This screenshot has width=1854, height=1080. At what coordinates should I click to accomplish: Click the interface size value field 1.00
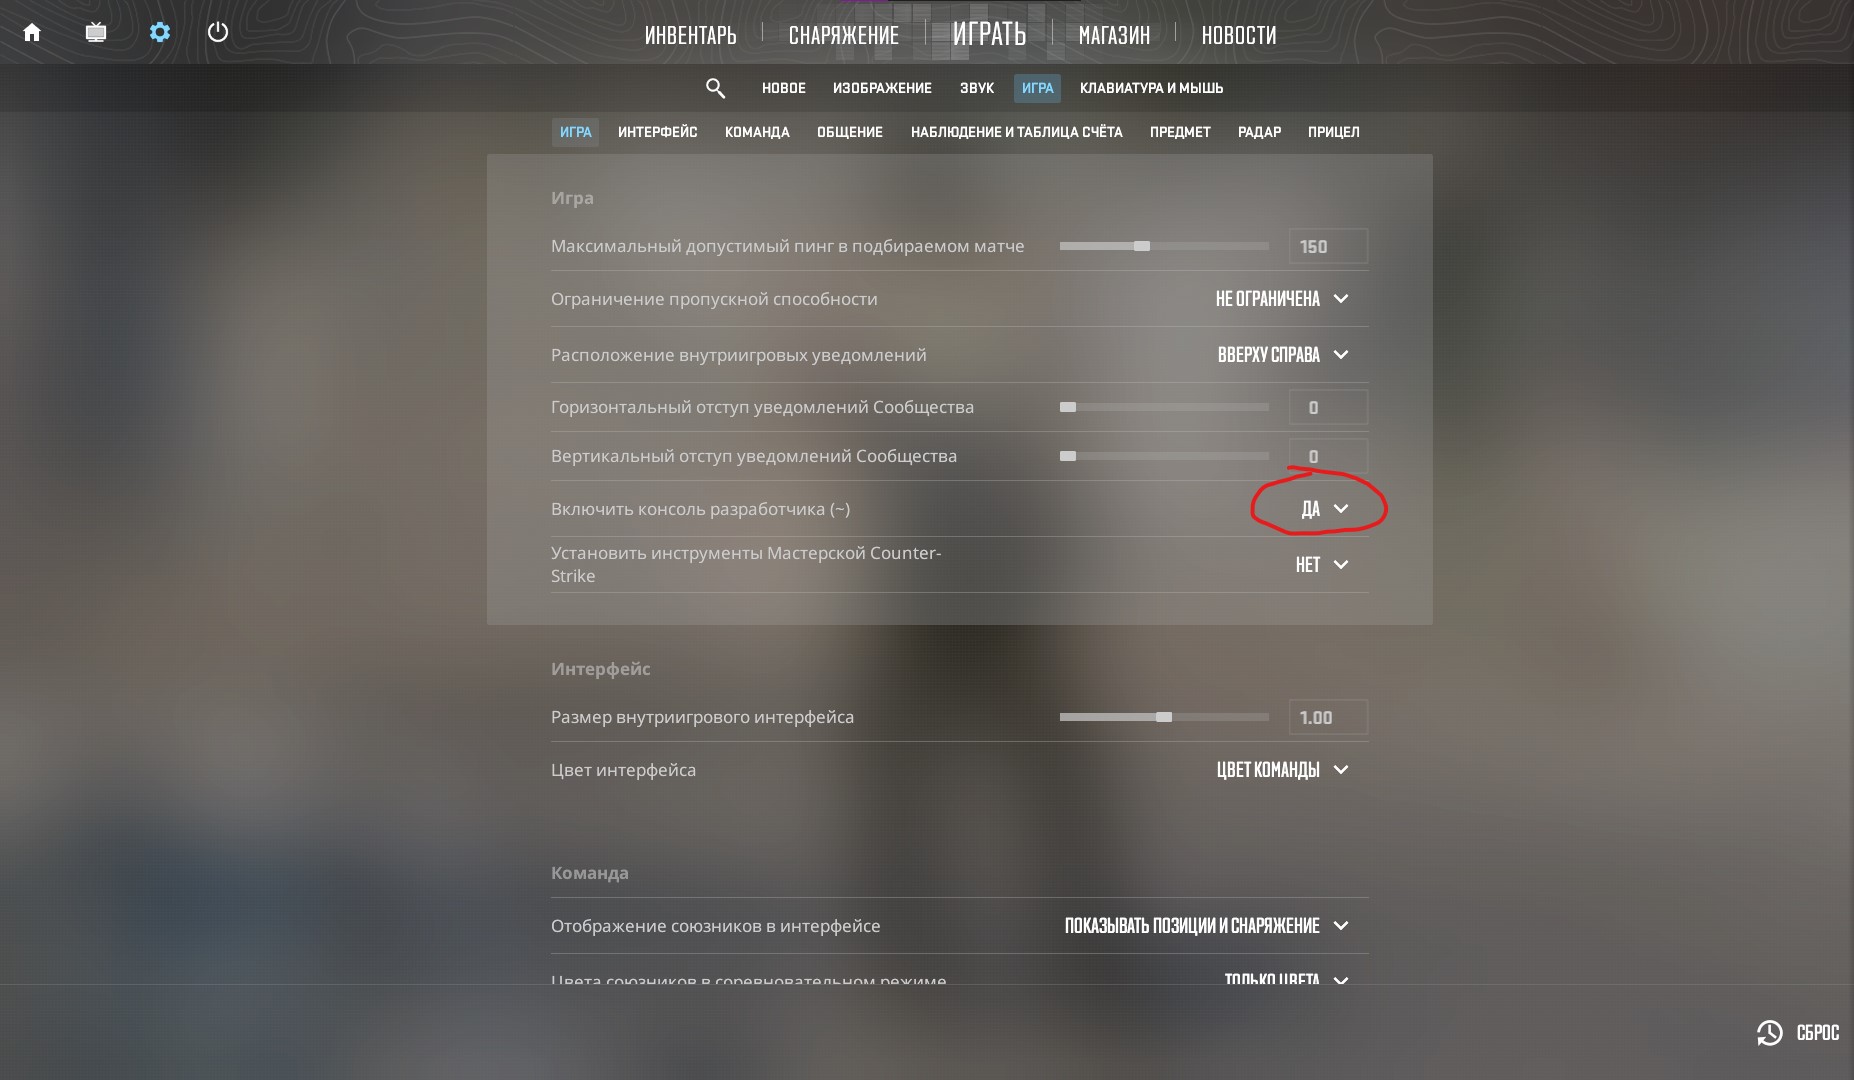pos(1328,718)
